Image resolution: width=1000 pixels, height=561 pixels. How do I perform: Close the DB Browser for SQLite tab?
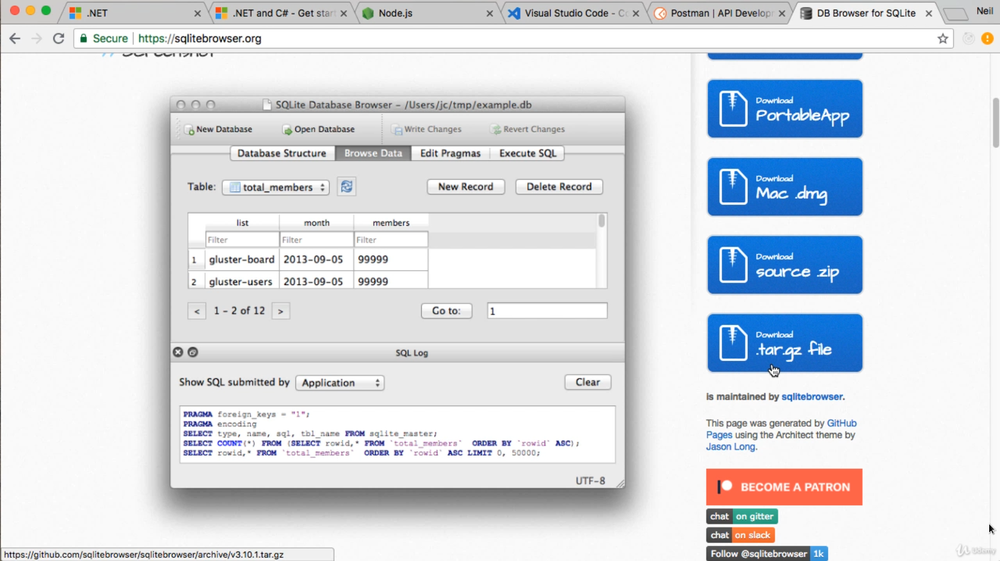point(929,13)
